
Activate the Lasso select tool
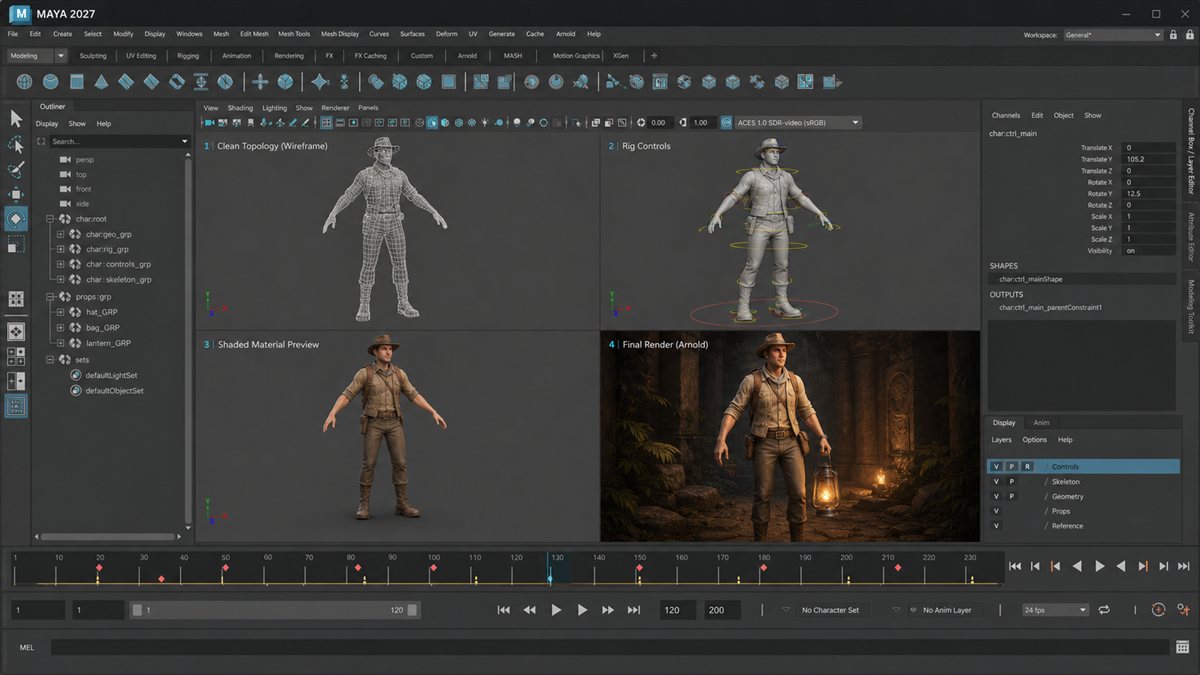[x=16, y=143]
